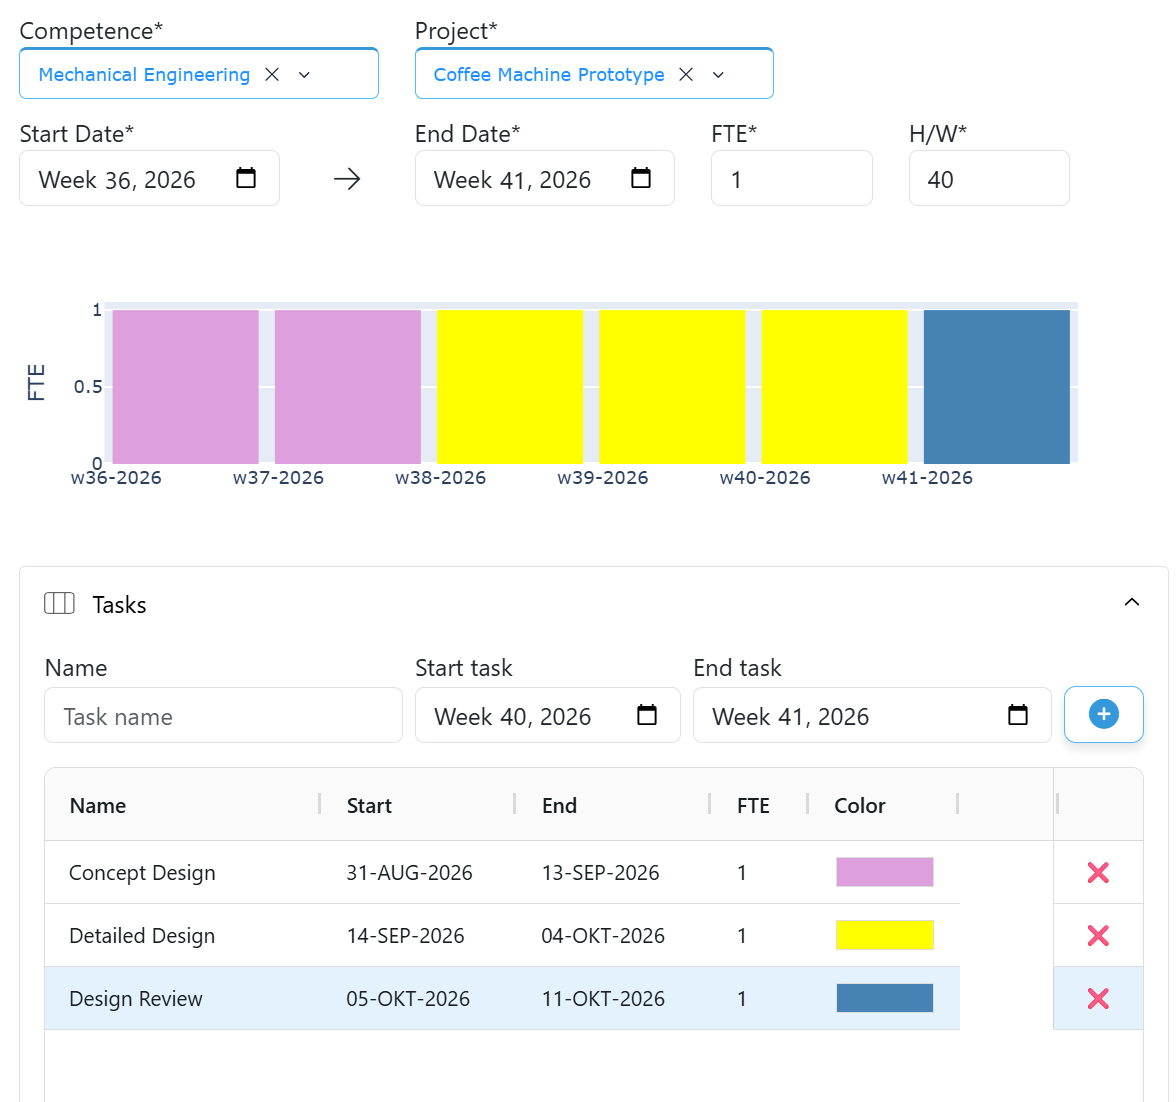The width and height of the screenshot is (1176, 1102).
Task: Open the End Date calendar picker icon
Action: (641, 178)
